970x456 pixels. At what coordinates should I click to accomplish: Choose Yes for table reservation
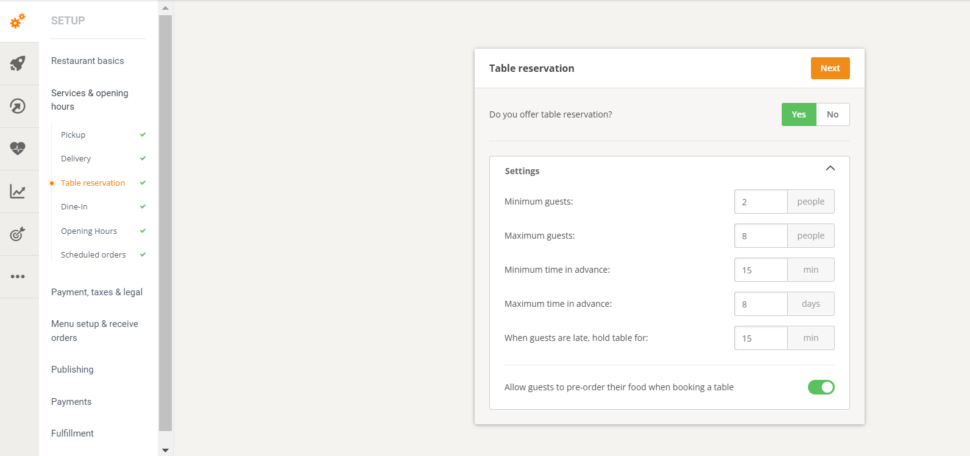(799, 114)
